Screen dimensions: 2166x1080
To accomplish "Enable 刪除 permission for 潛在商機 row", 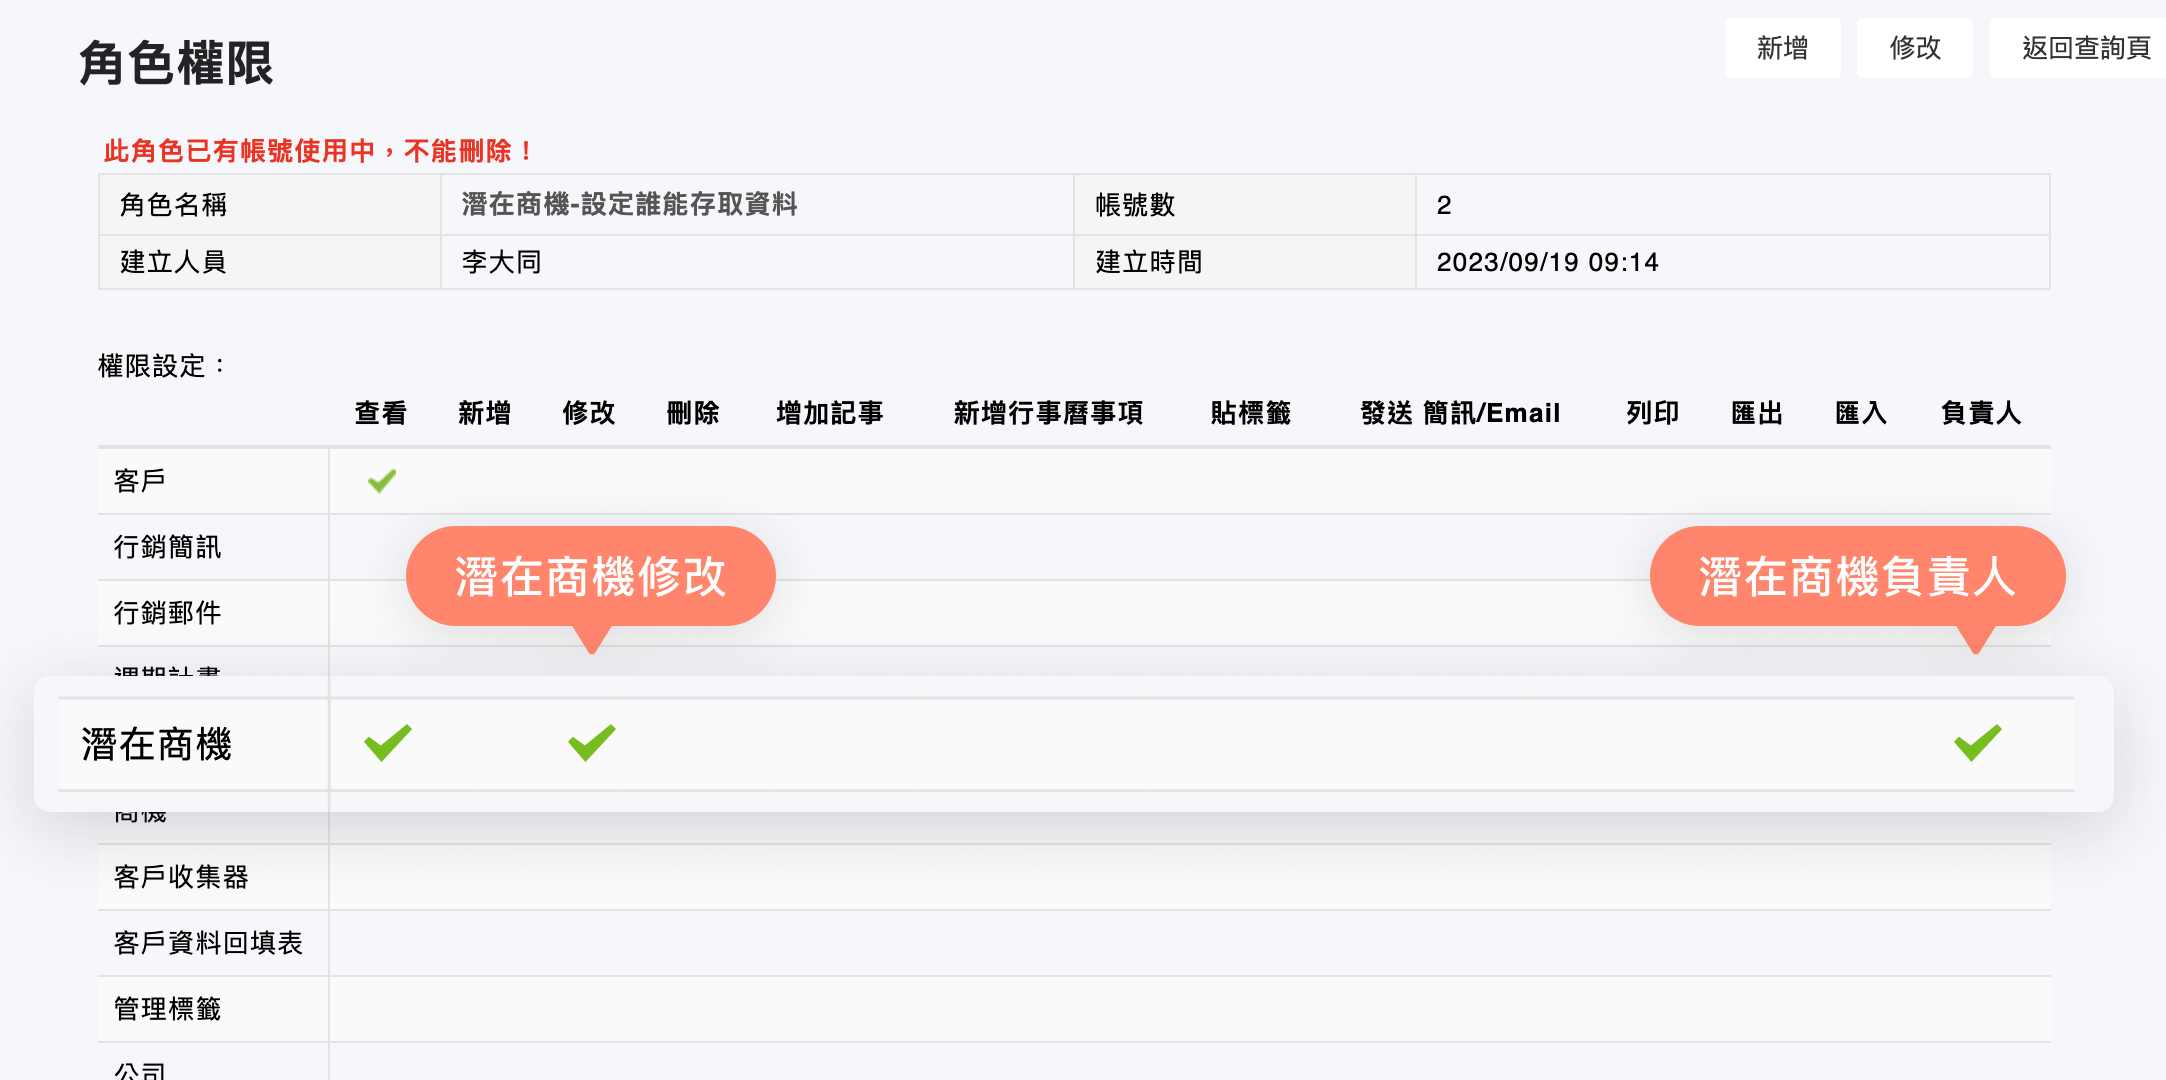I will [x=694, y=743].
